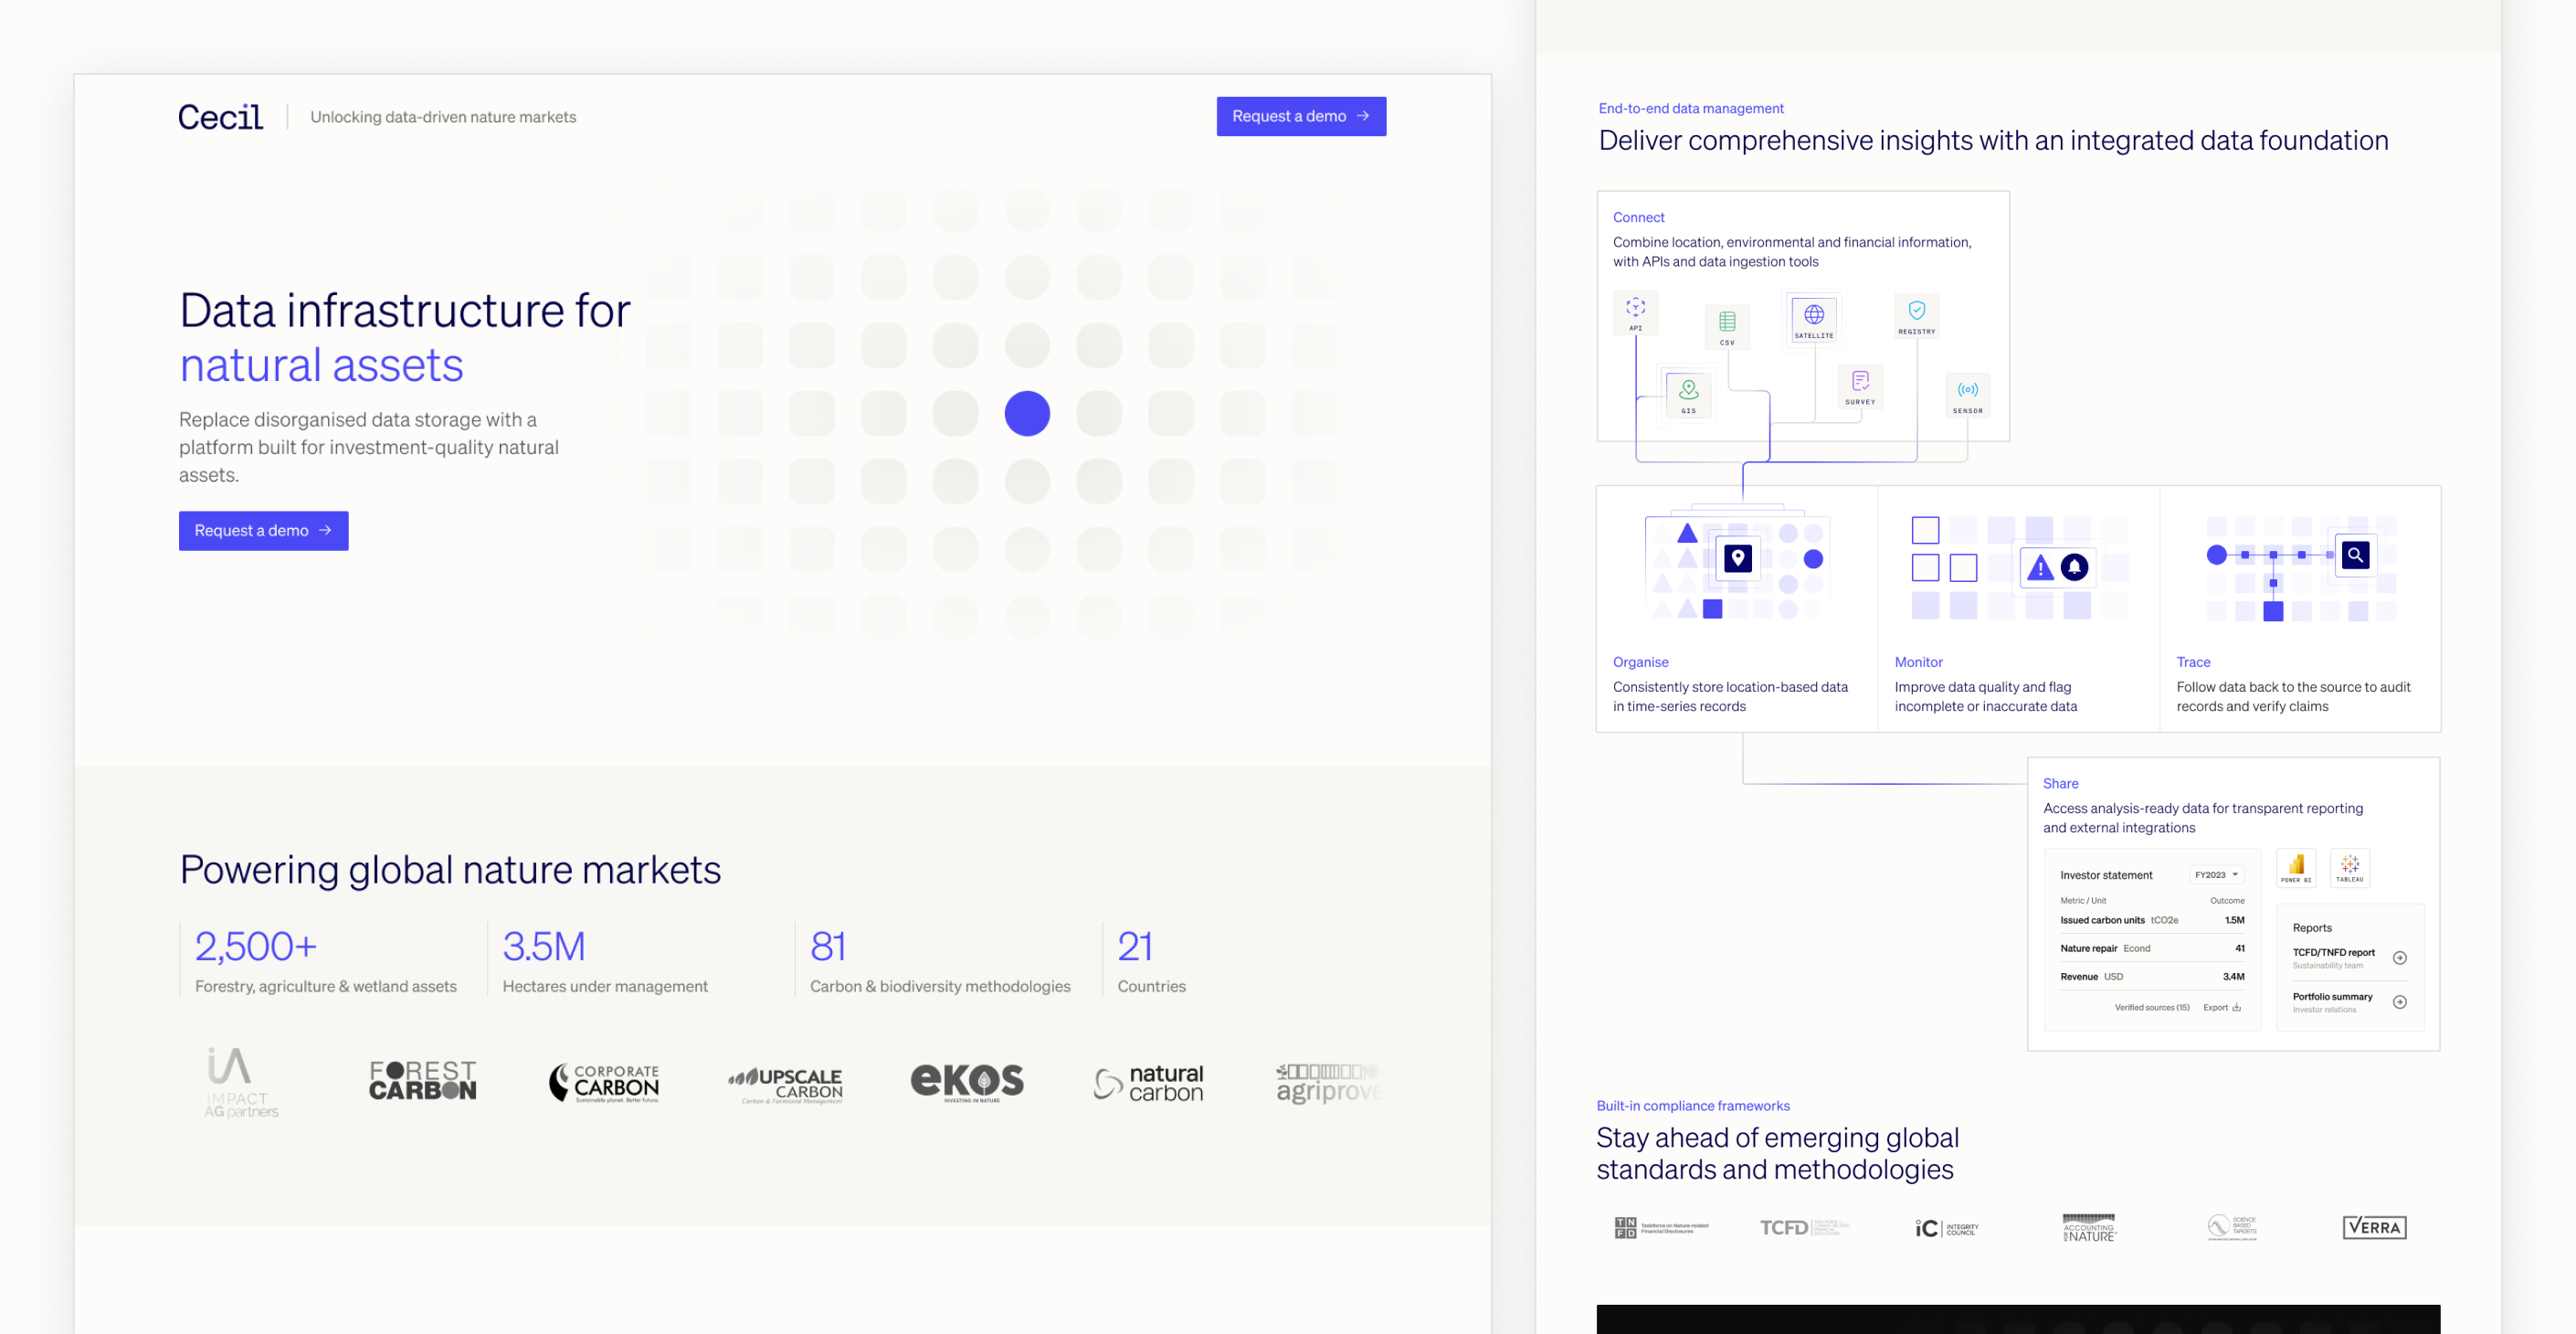Click the Cecil logo

220,117
